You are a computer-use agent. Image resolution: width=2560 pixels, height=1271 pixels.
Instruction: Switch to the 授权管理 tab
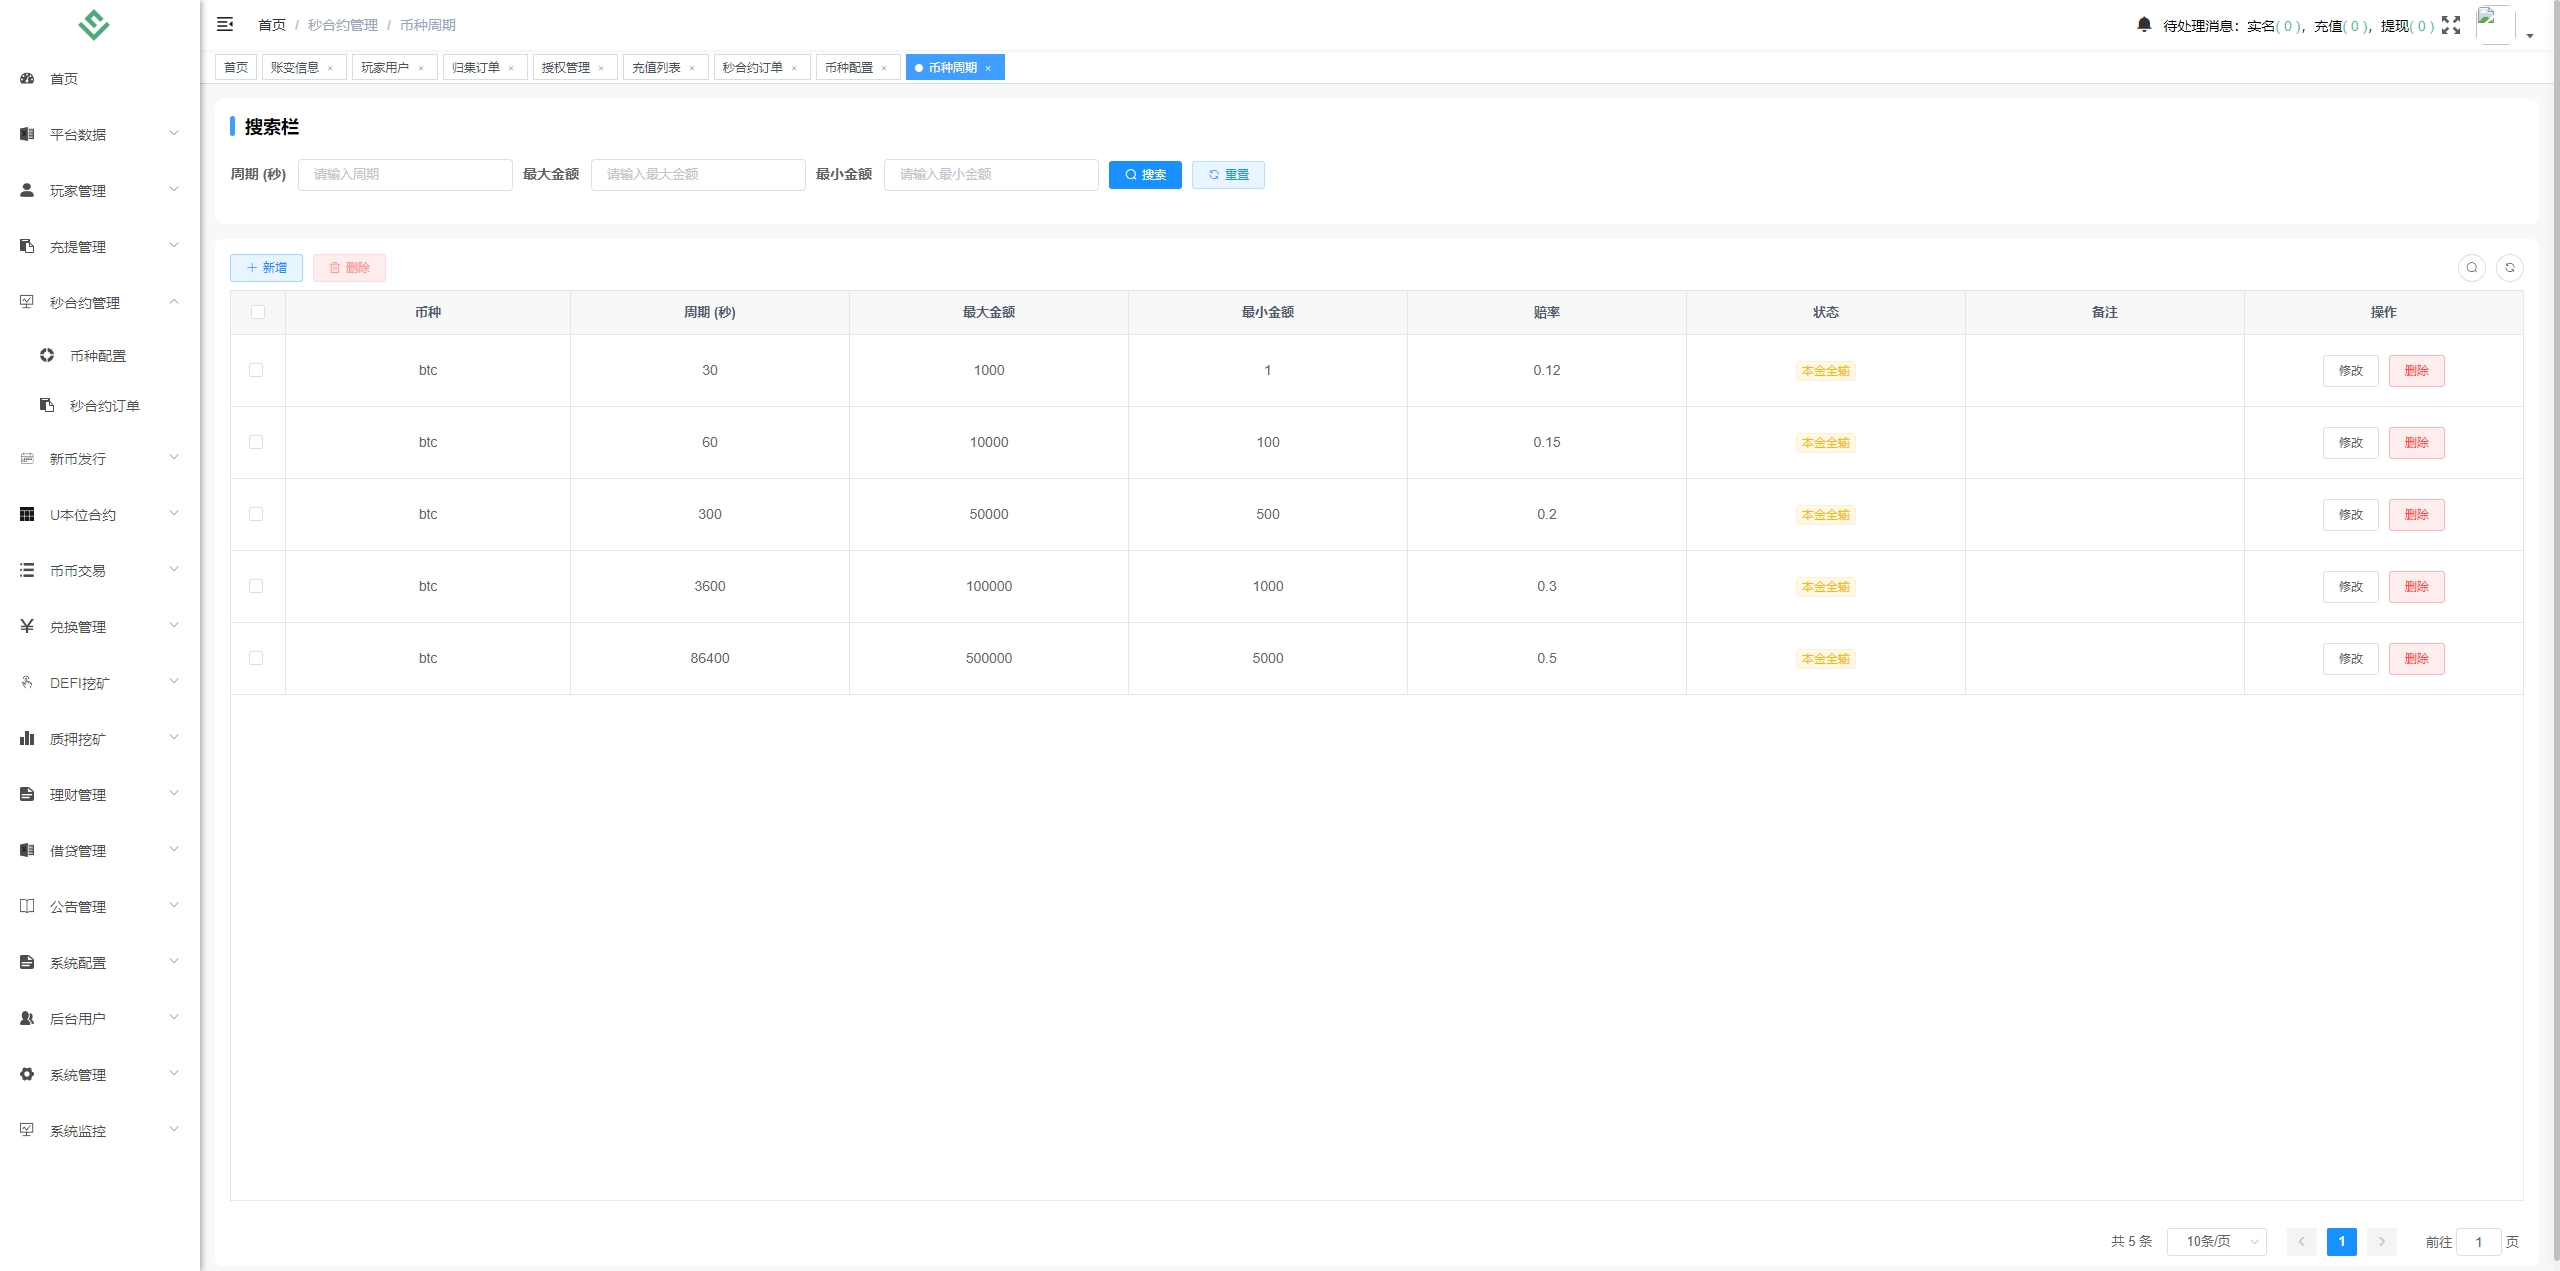[575, 67]
